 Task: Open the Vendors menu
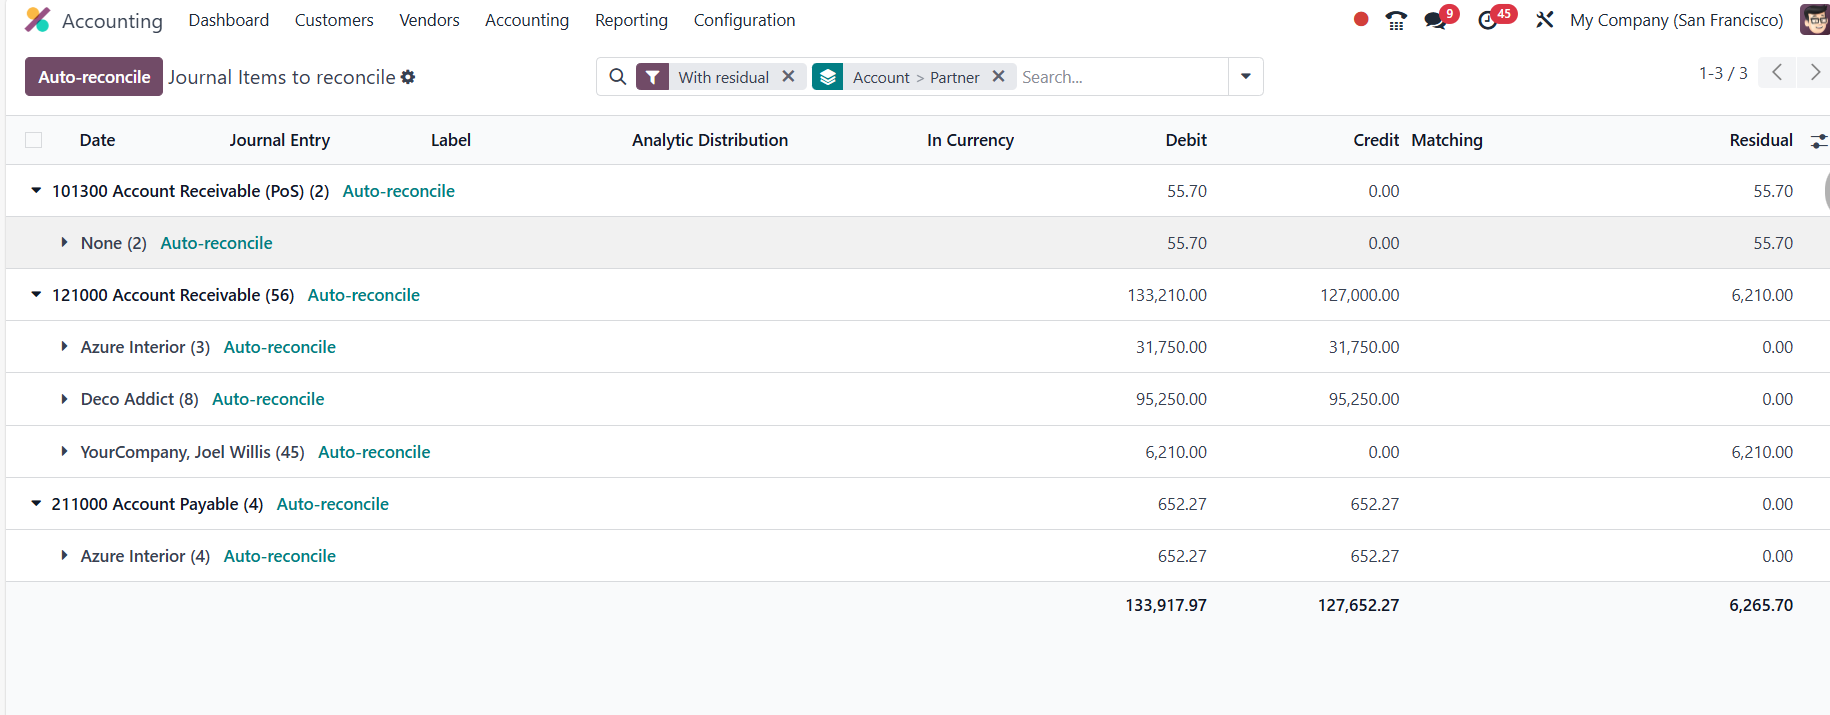[429, 20]
